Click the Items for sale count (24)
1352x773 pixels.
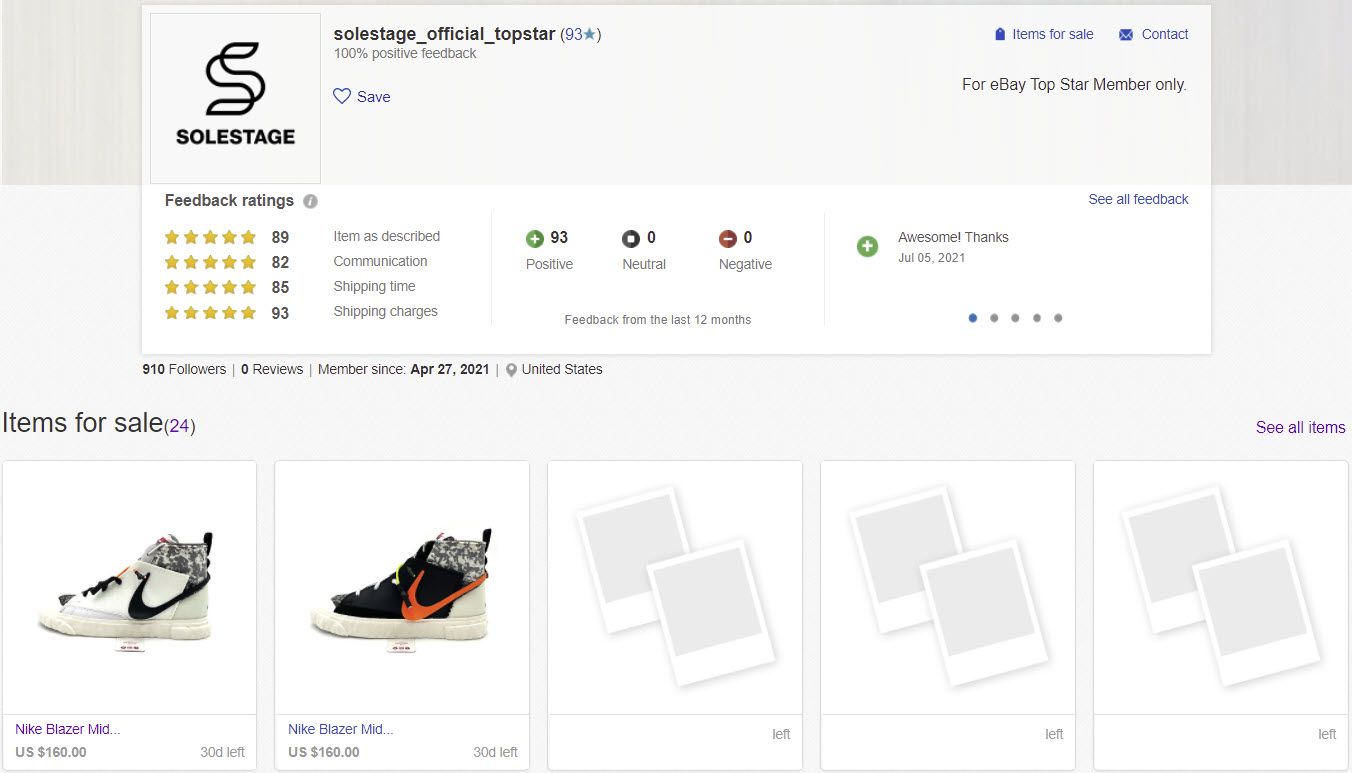[x=179, y=426]
